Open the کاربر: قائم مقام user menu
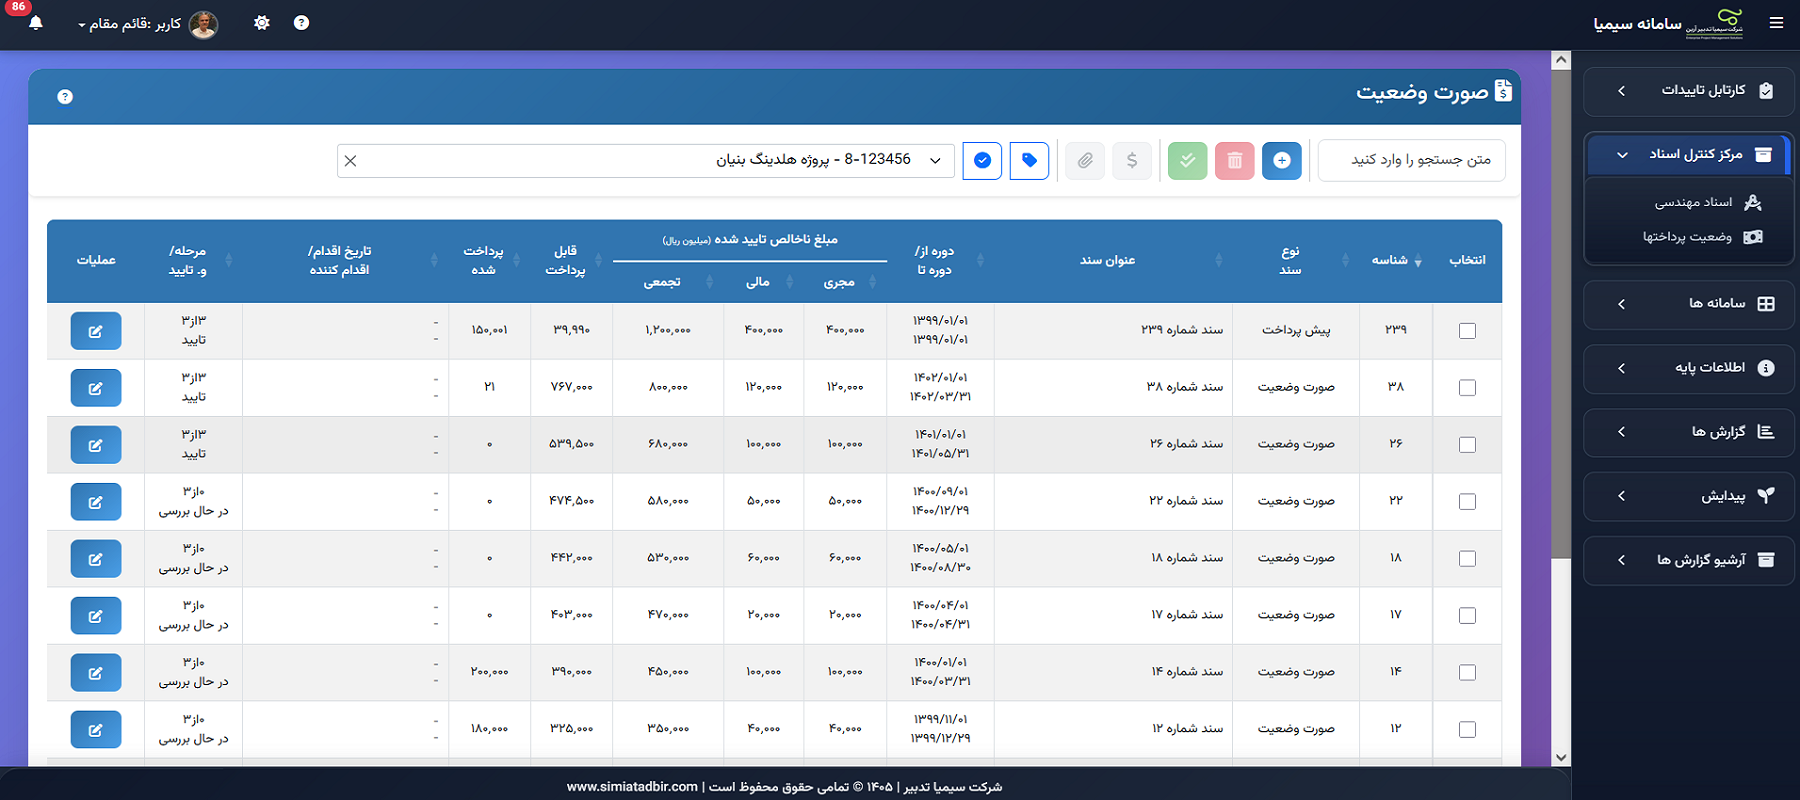Viewport: 1800px width, 800px height. point(147,24)
